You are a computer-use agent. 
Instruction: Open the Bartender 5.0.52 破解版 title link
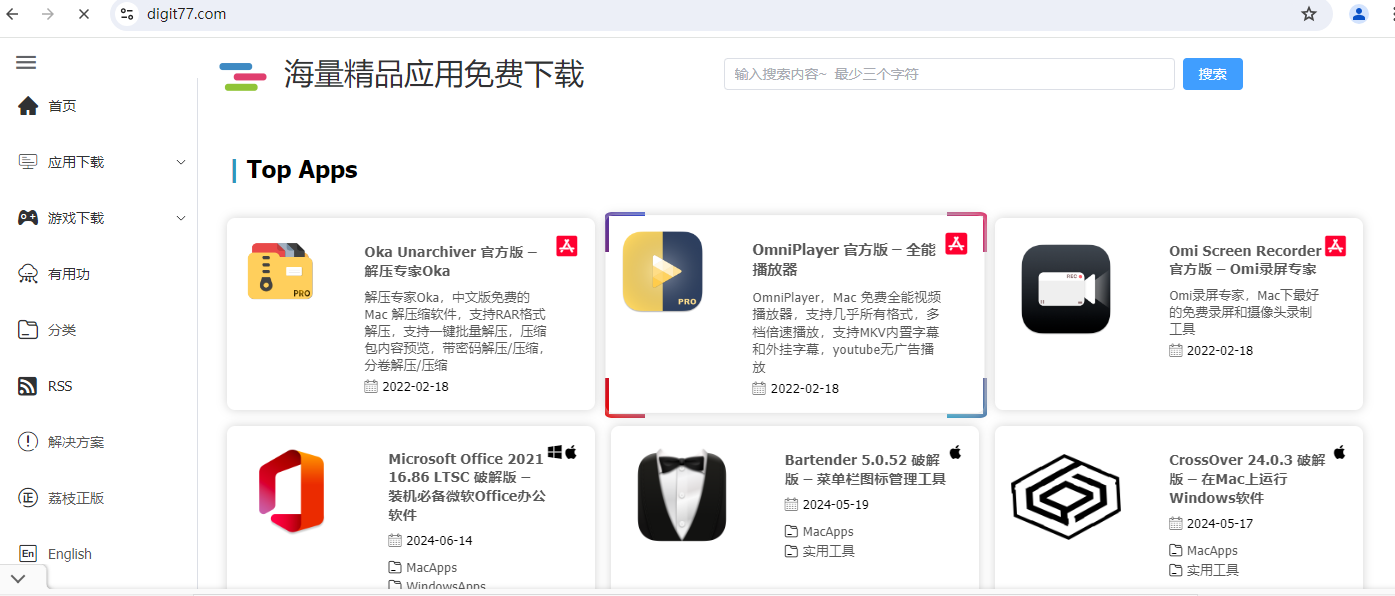(862, 469)
